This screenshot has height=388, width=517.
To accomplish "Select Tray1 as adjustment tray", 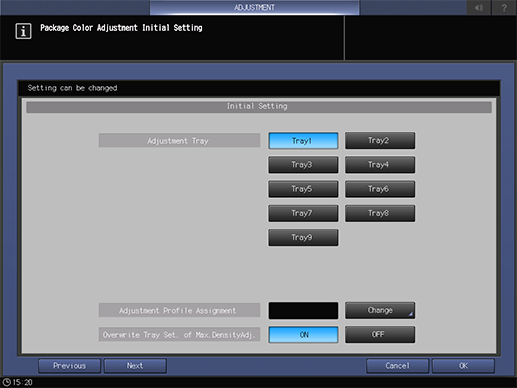I will 303,141.
